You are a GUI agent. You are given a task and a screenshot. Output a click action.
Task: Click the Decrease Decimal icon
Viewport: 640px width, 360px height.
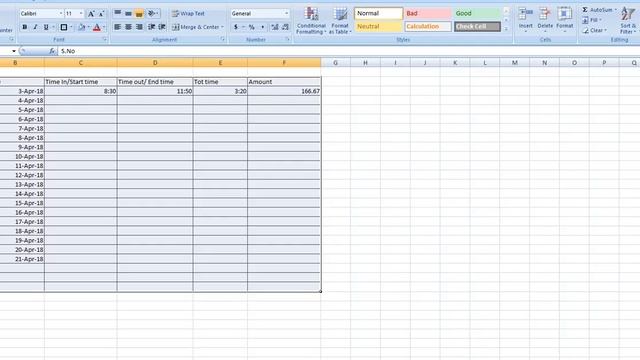(x=285, y=27)
